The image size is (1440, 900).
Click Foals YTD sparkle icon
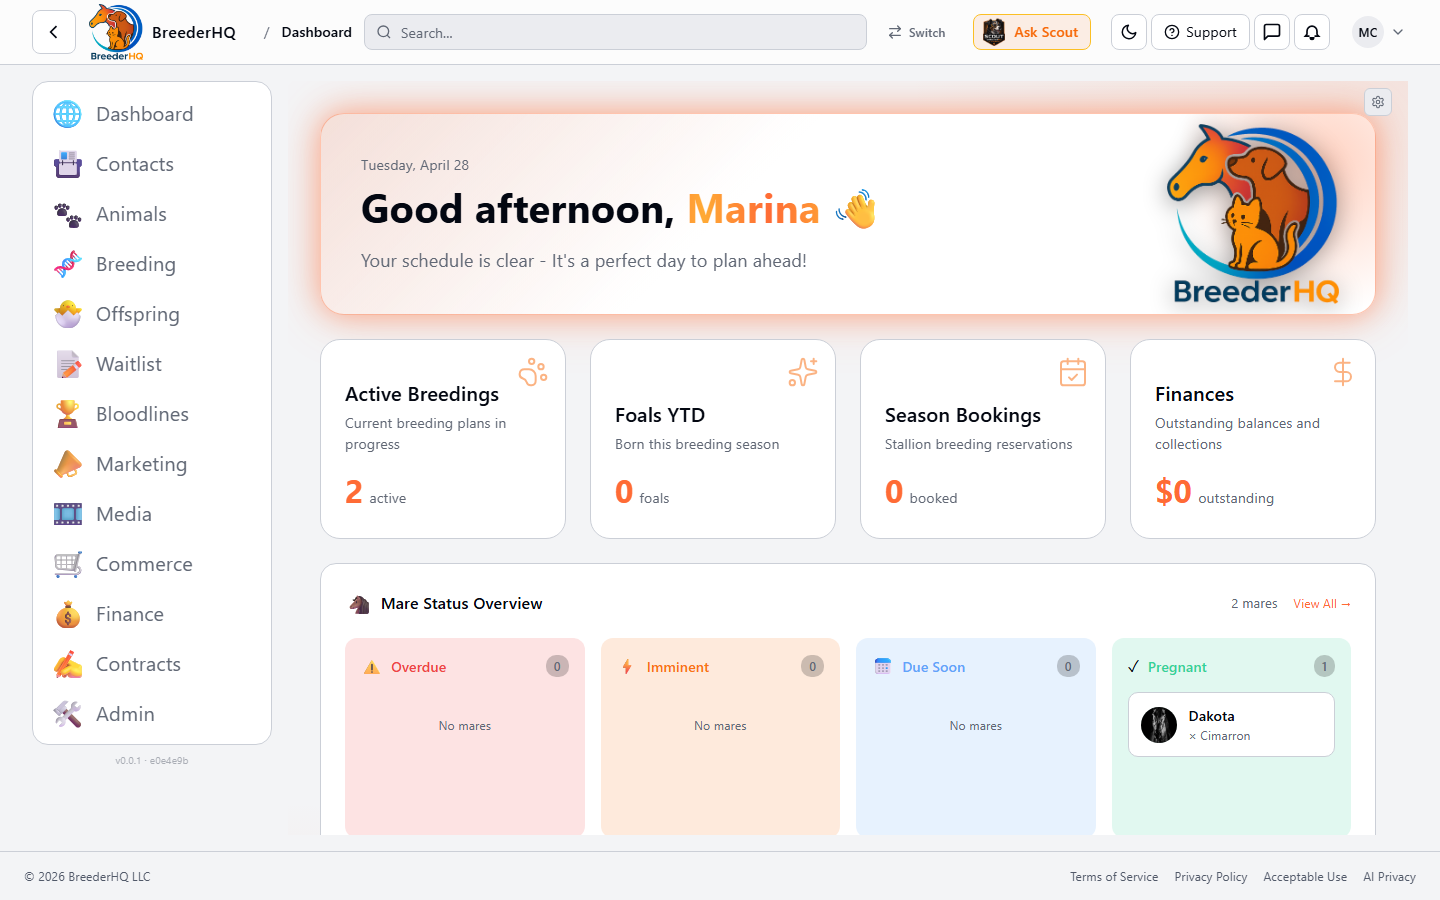point(803,372)
